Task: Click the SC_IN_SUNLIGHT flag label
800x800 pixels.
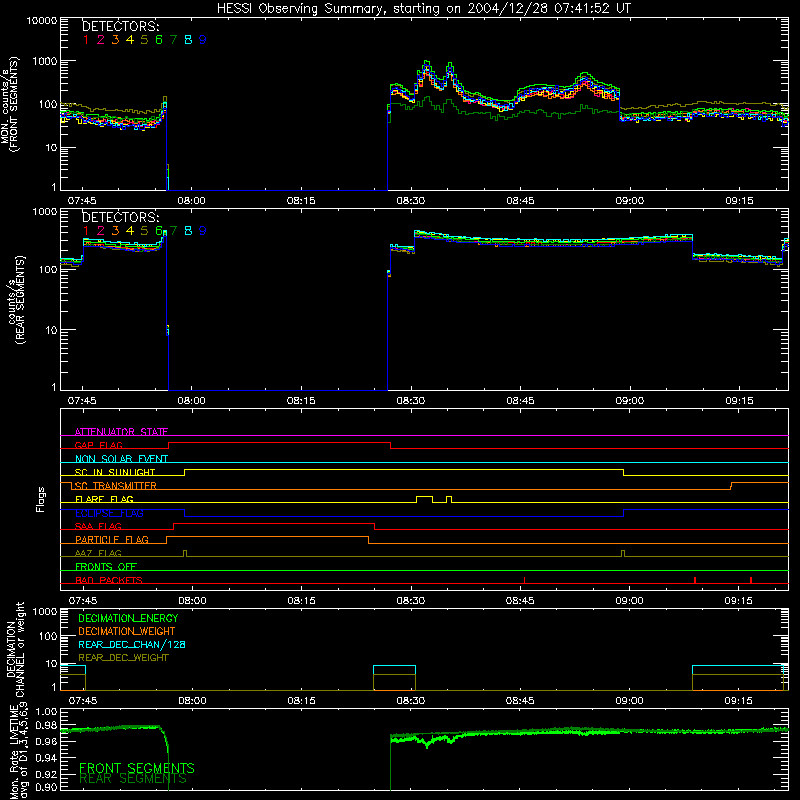Action: [x=115, y=472]
